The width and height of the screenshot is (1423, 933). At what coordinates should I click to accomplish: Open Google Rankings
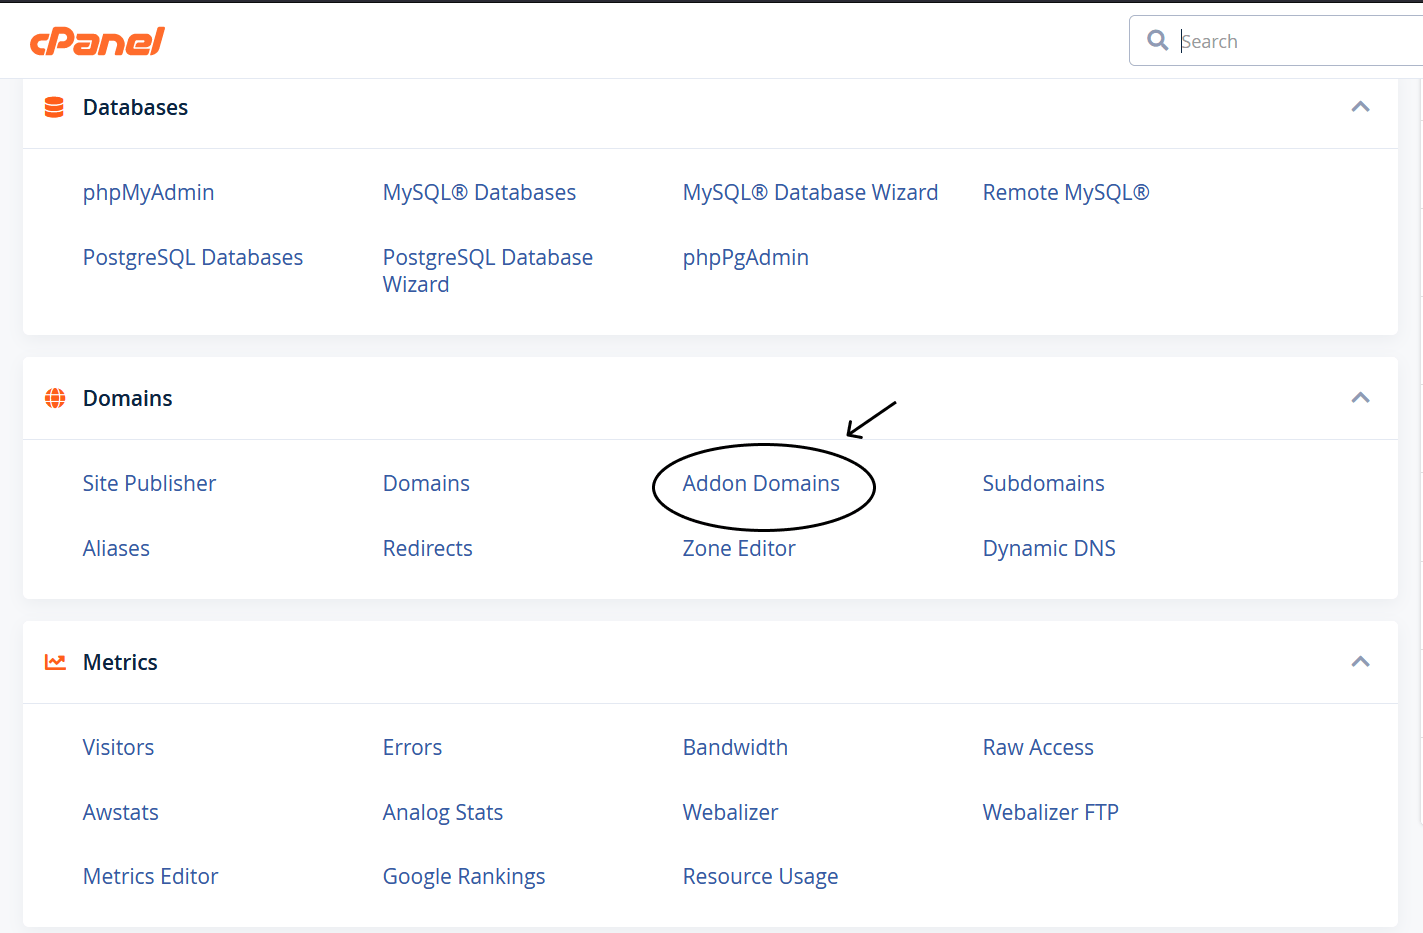click(464, 876)
